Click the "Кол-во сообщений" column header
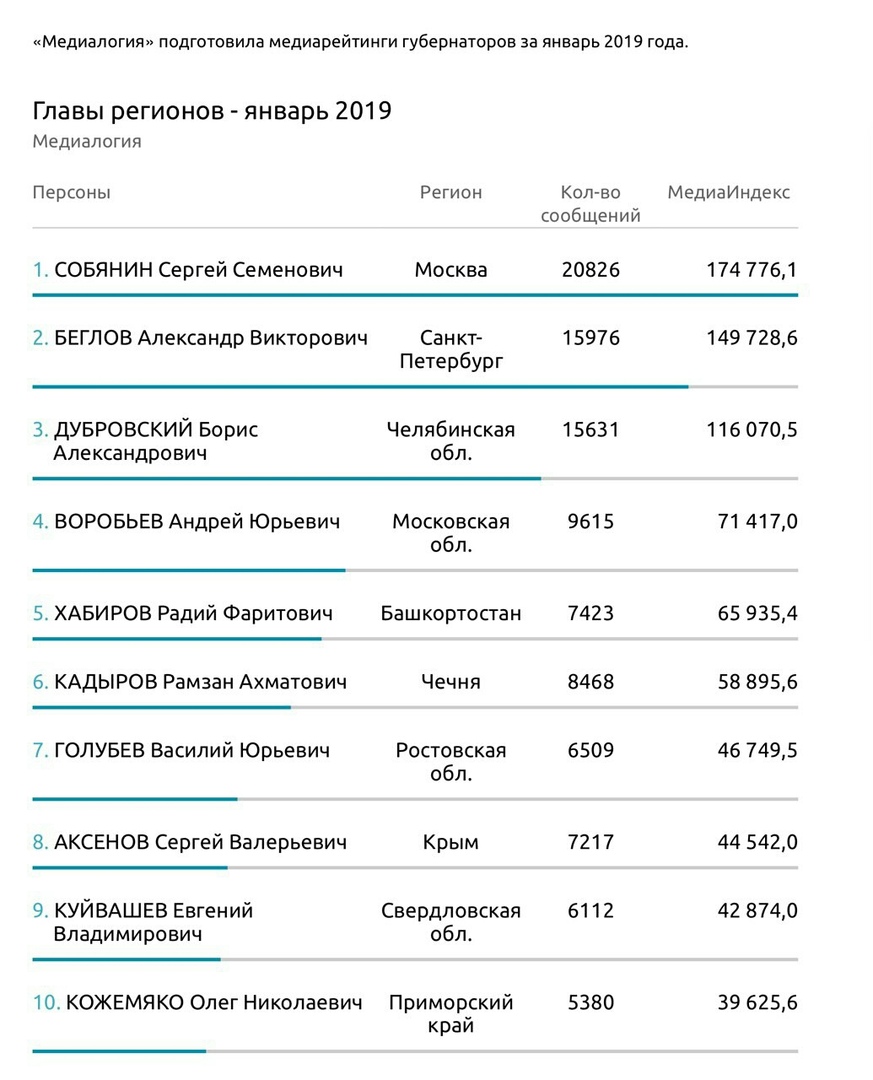 click(x=591, y=203)
